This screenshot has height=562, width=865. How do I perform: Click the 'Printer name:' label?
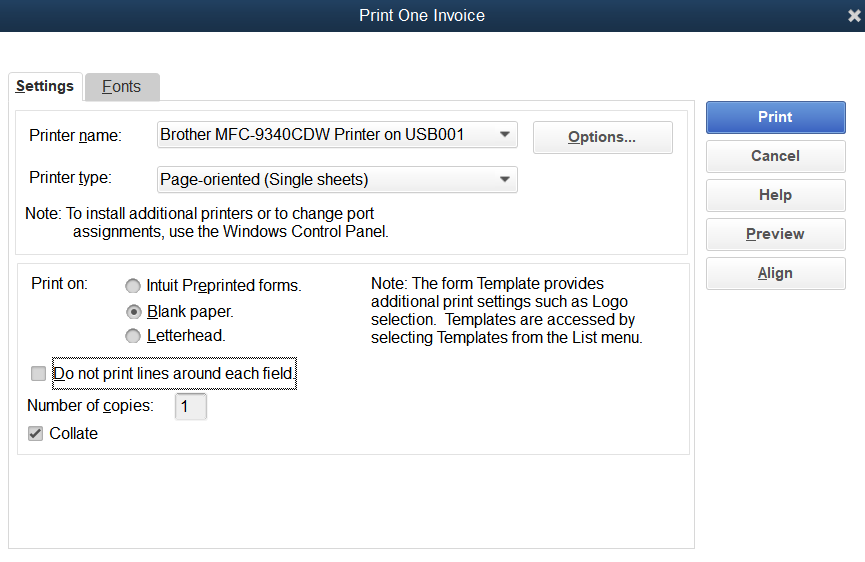click(75, 135)
